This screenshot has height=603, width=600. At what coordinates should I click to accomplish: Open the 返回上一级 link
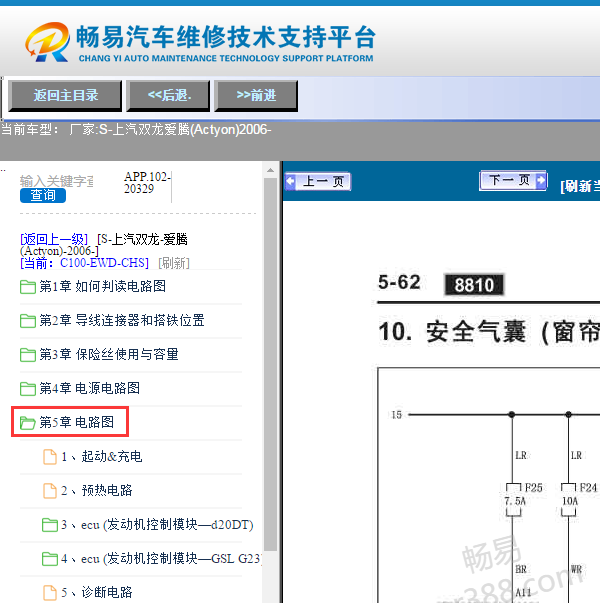click(x=54, y=239)
